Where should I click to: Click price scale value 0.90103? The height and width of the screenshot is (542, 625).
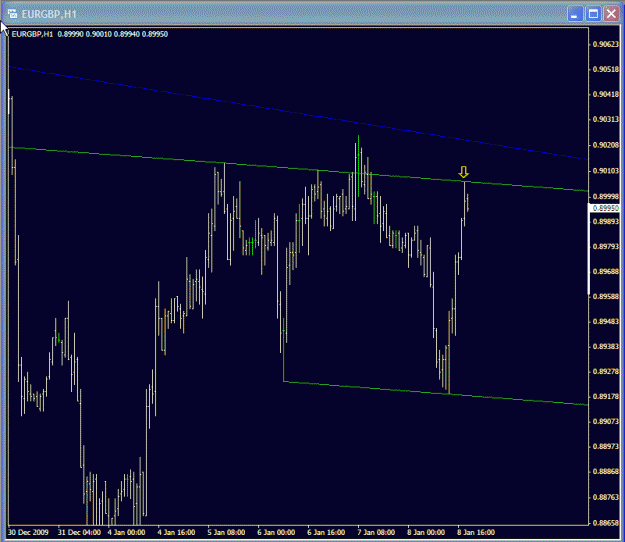(605, 171)
